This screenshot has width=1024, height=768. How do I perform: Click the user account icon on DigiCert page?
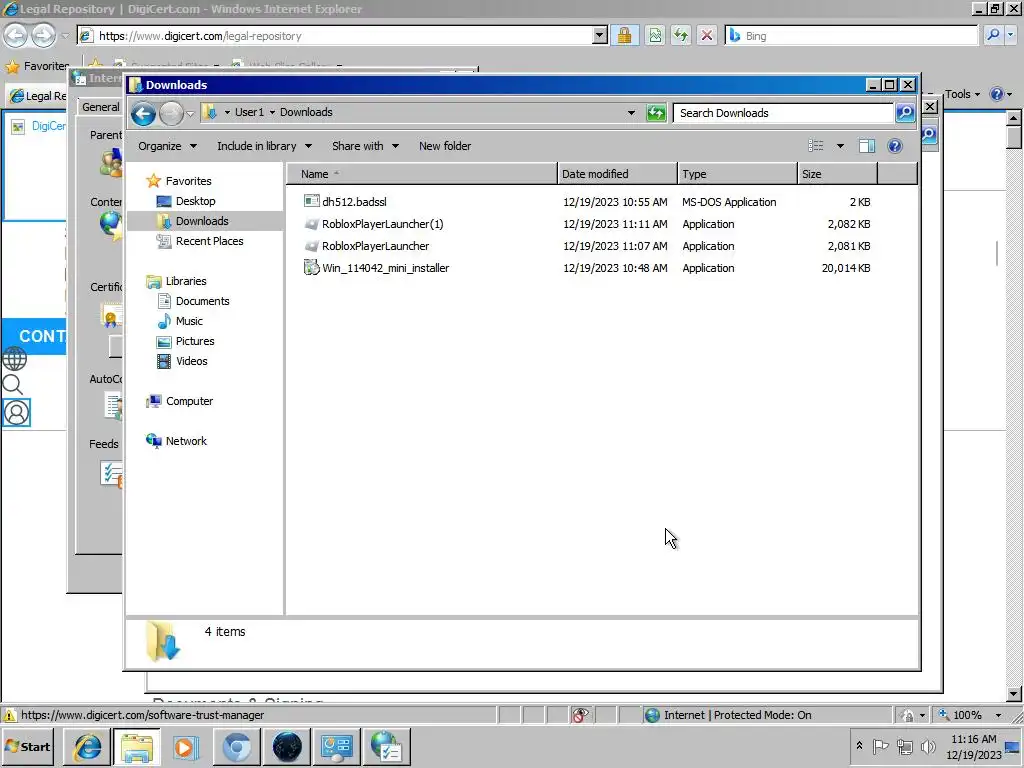16,413
